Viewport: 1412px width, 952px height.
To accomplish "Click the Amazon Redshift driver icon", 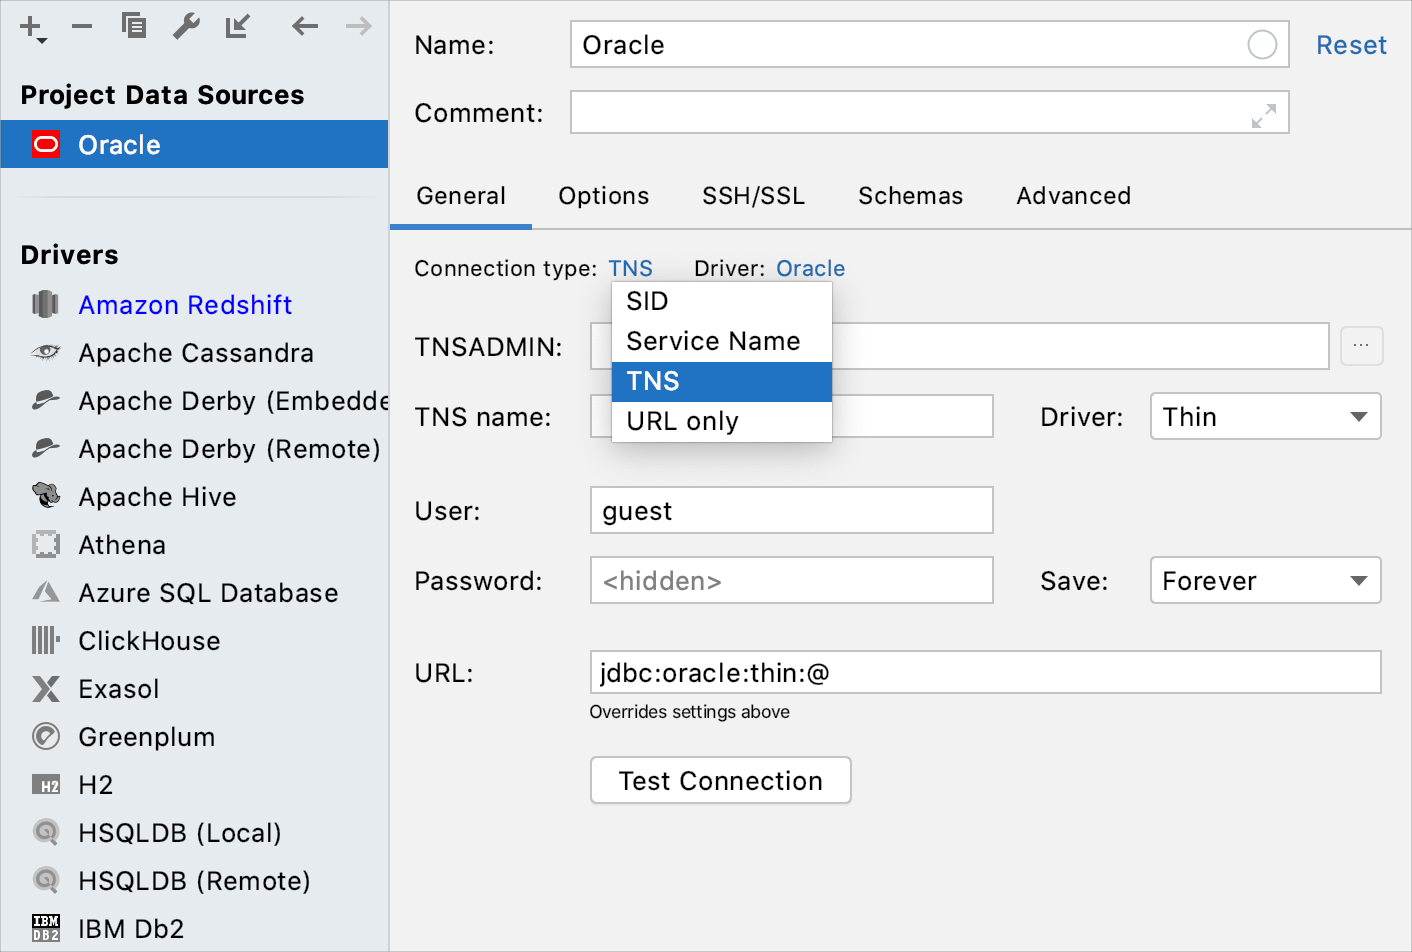I will pyautogui.click(x=46, y=304).
